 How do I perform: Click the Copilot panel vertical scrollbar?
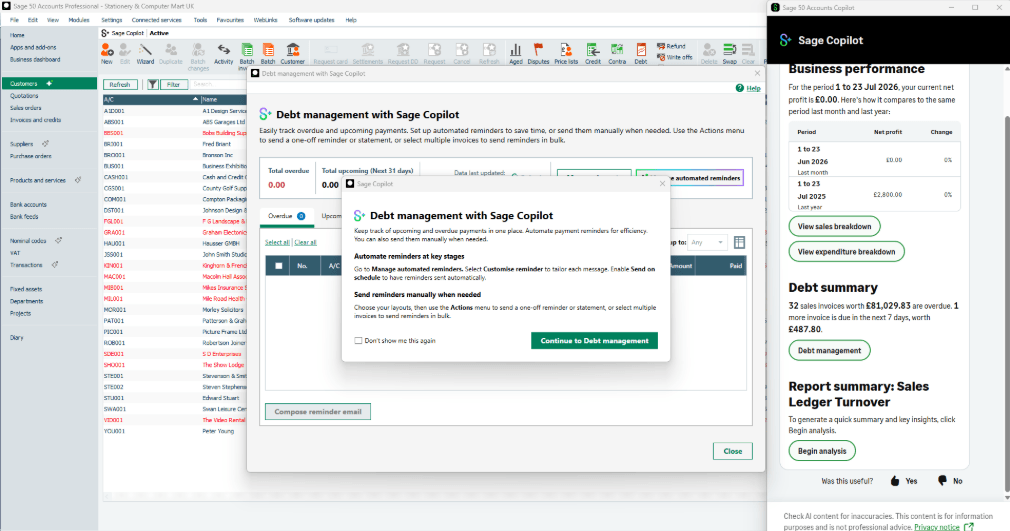coord(1006,303)
